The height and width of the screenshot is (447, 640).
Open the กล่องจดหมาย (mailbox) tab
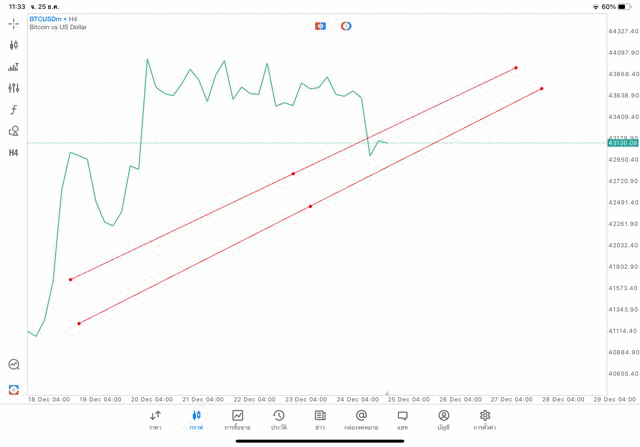point(361,420)
